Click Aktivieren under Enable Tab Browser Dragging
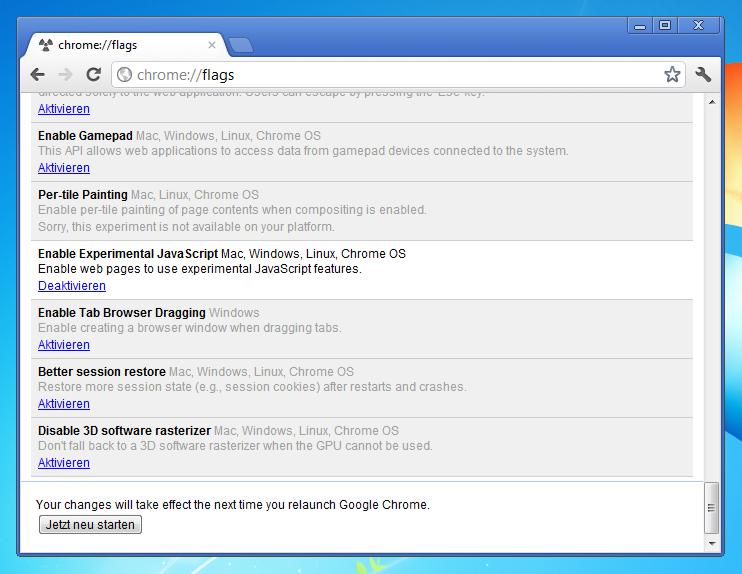The width and height of the screenshot is (742, 574). pyautogui.click(x=64, y=345)
